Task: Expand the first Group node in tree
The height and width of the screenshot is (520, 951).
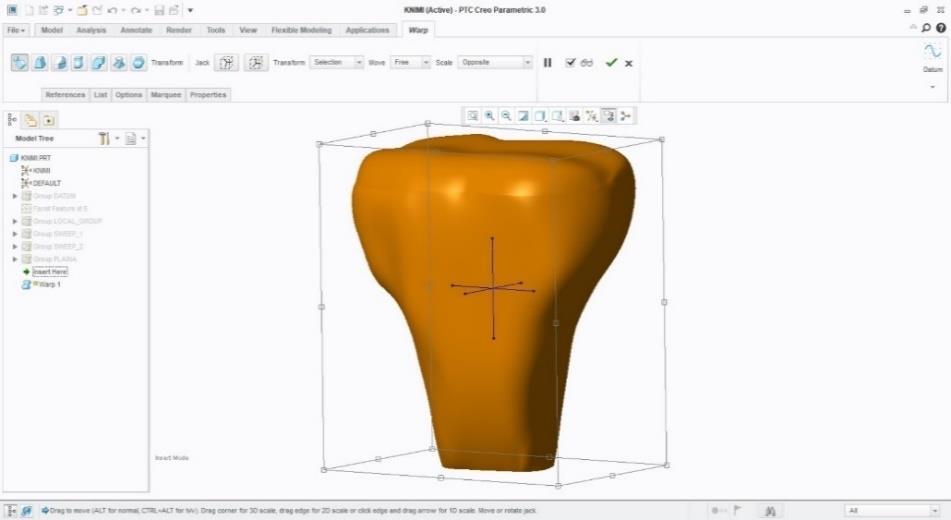Action: tap(15, 196)
